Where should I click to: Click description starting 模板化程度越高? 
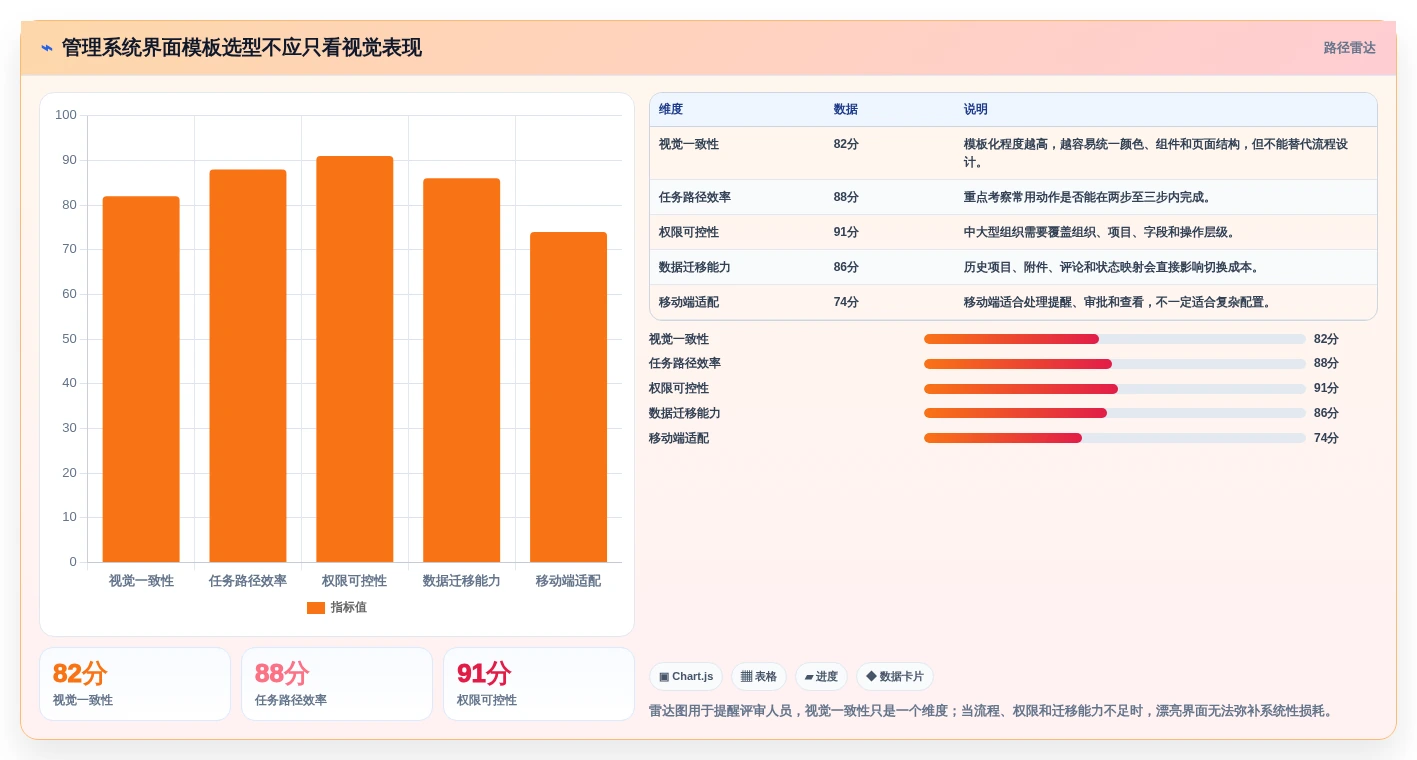1155,153
